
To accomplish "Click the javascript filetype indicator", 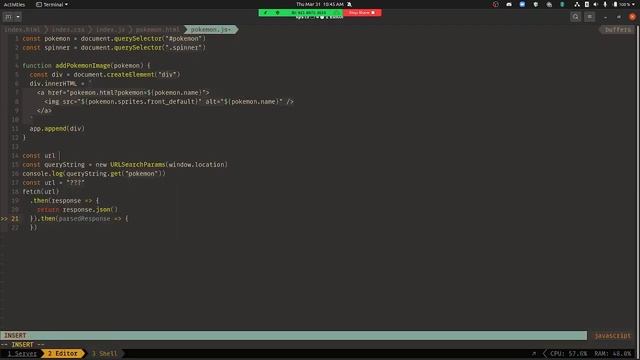I will click(612, 336).
